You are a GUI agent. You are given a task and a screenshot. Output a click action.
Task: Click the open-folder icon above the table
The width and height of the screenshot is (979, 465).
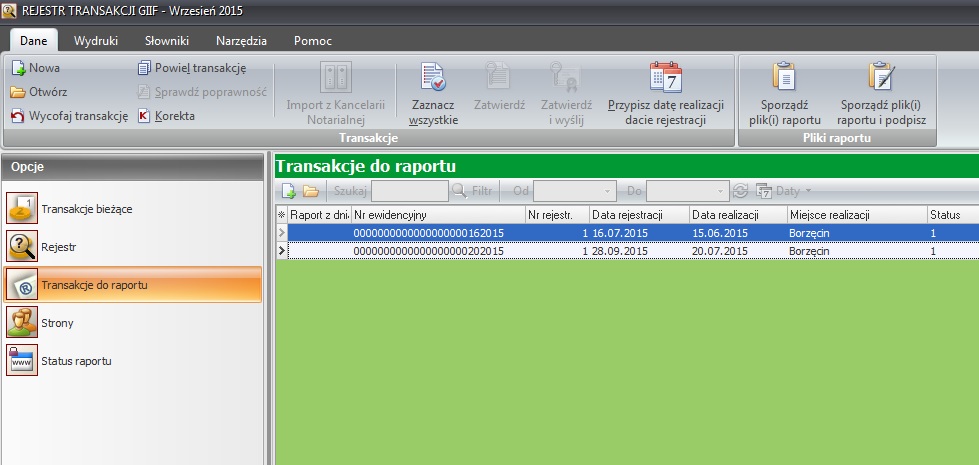[x=310, y=191]
